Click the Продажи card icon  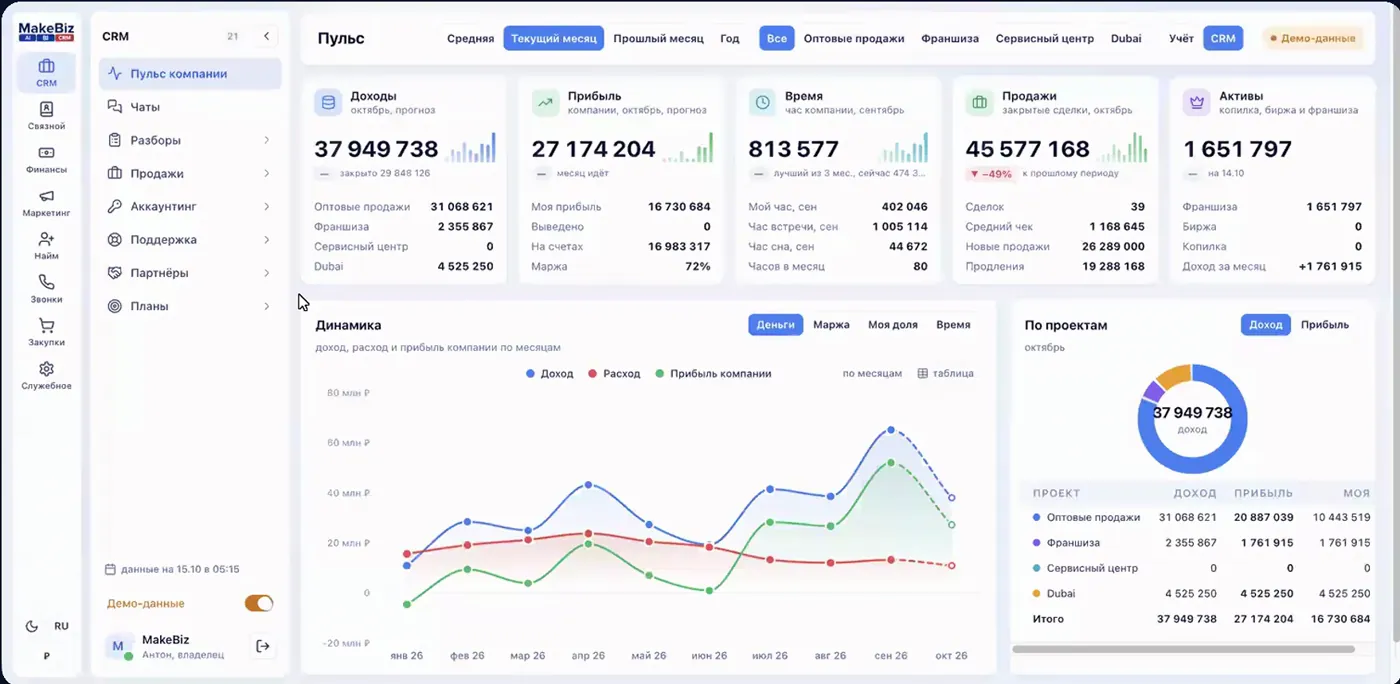(980, 102)
